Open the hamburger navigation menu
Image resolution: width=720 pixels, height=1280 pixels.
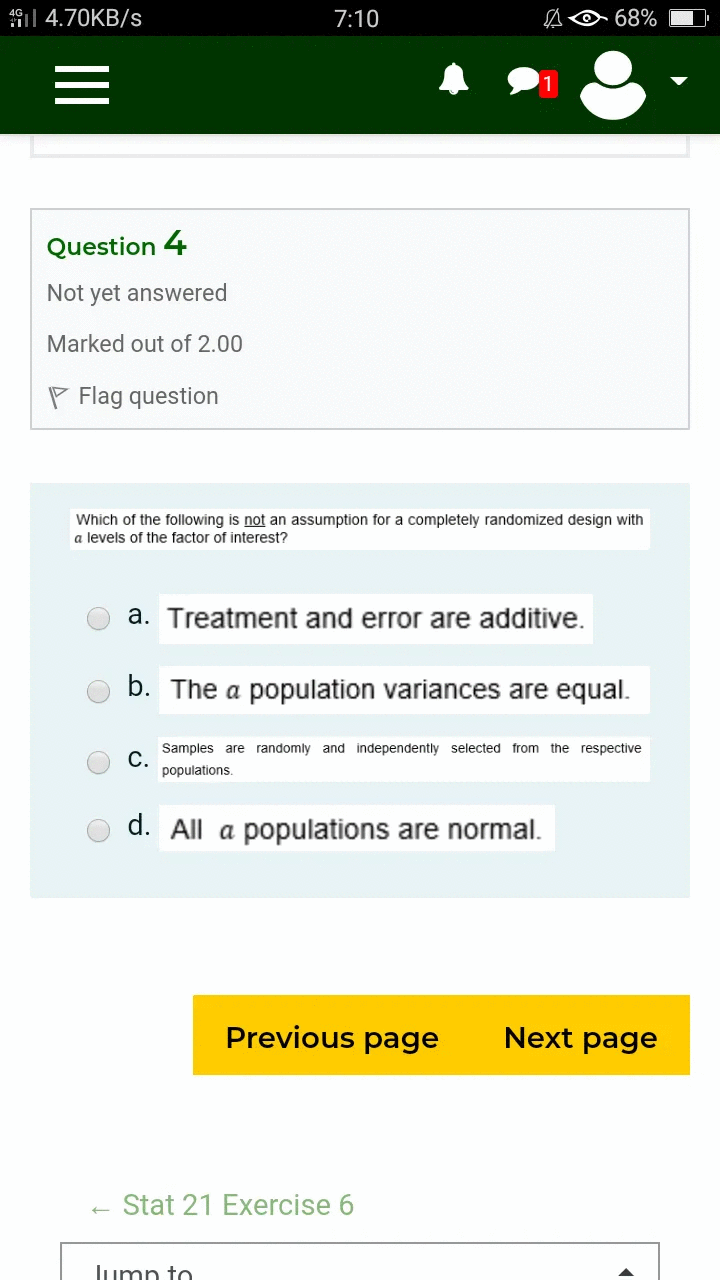click(x=81, y=84)
